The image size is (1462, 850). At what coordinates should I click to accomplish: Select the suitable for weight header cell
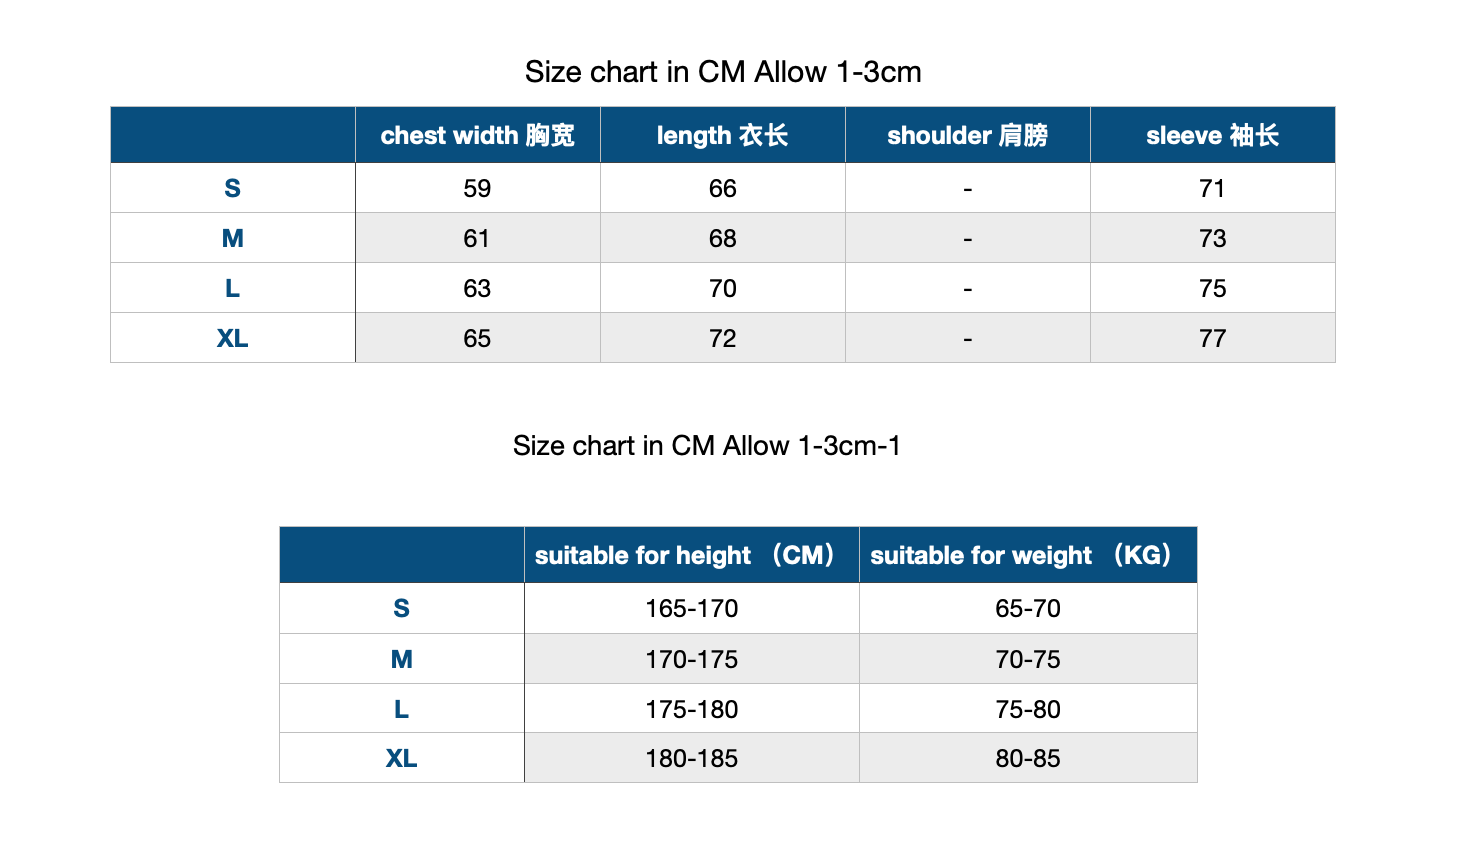[1028, 555]
